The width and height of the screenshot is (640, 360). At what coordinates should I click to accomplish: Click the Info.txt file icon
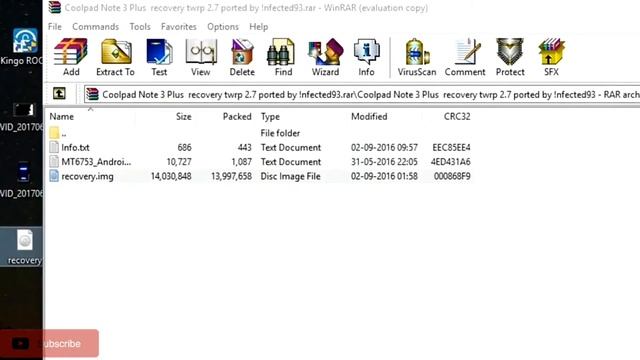(54, 147)
